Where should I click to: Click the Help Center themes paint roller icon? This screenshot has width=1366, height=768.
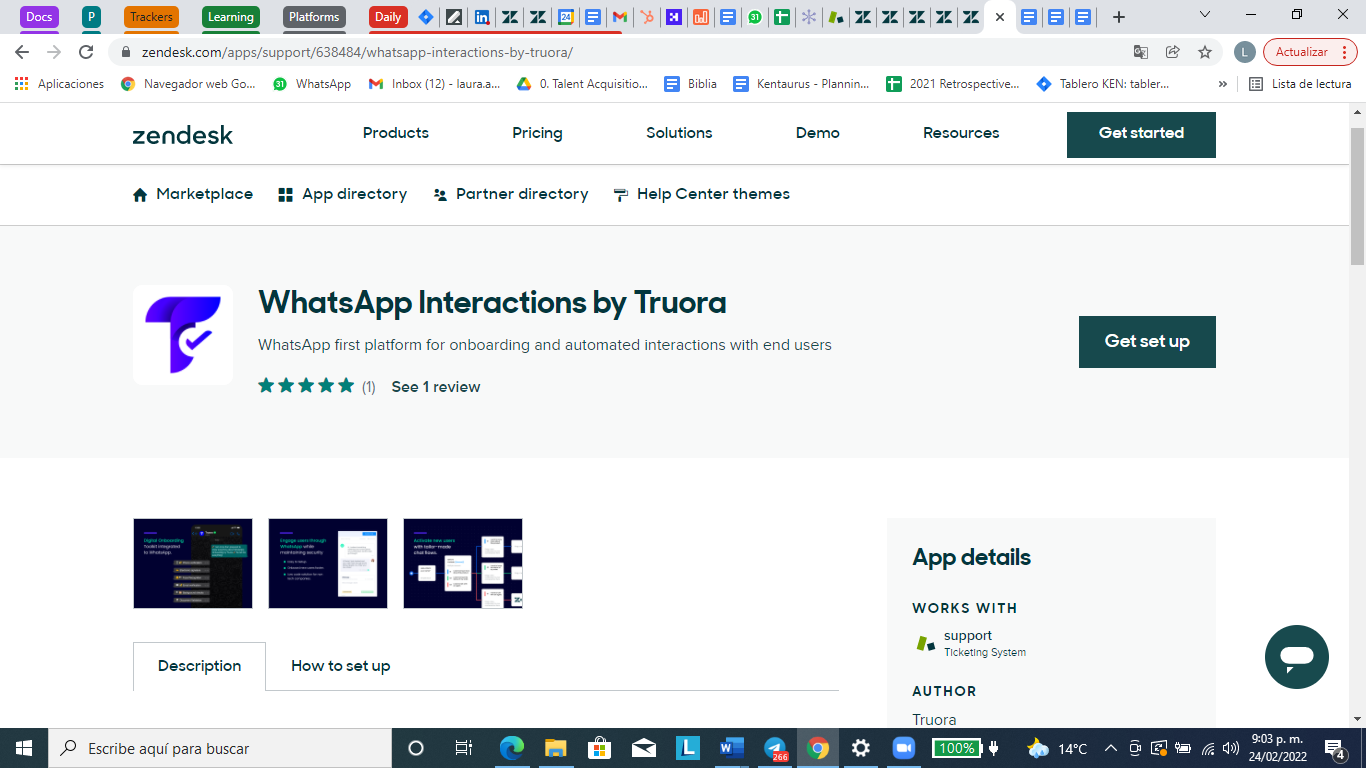coord(621,195)
